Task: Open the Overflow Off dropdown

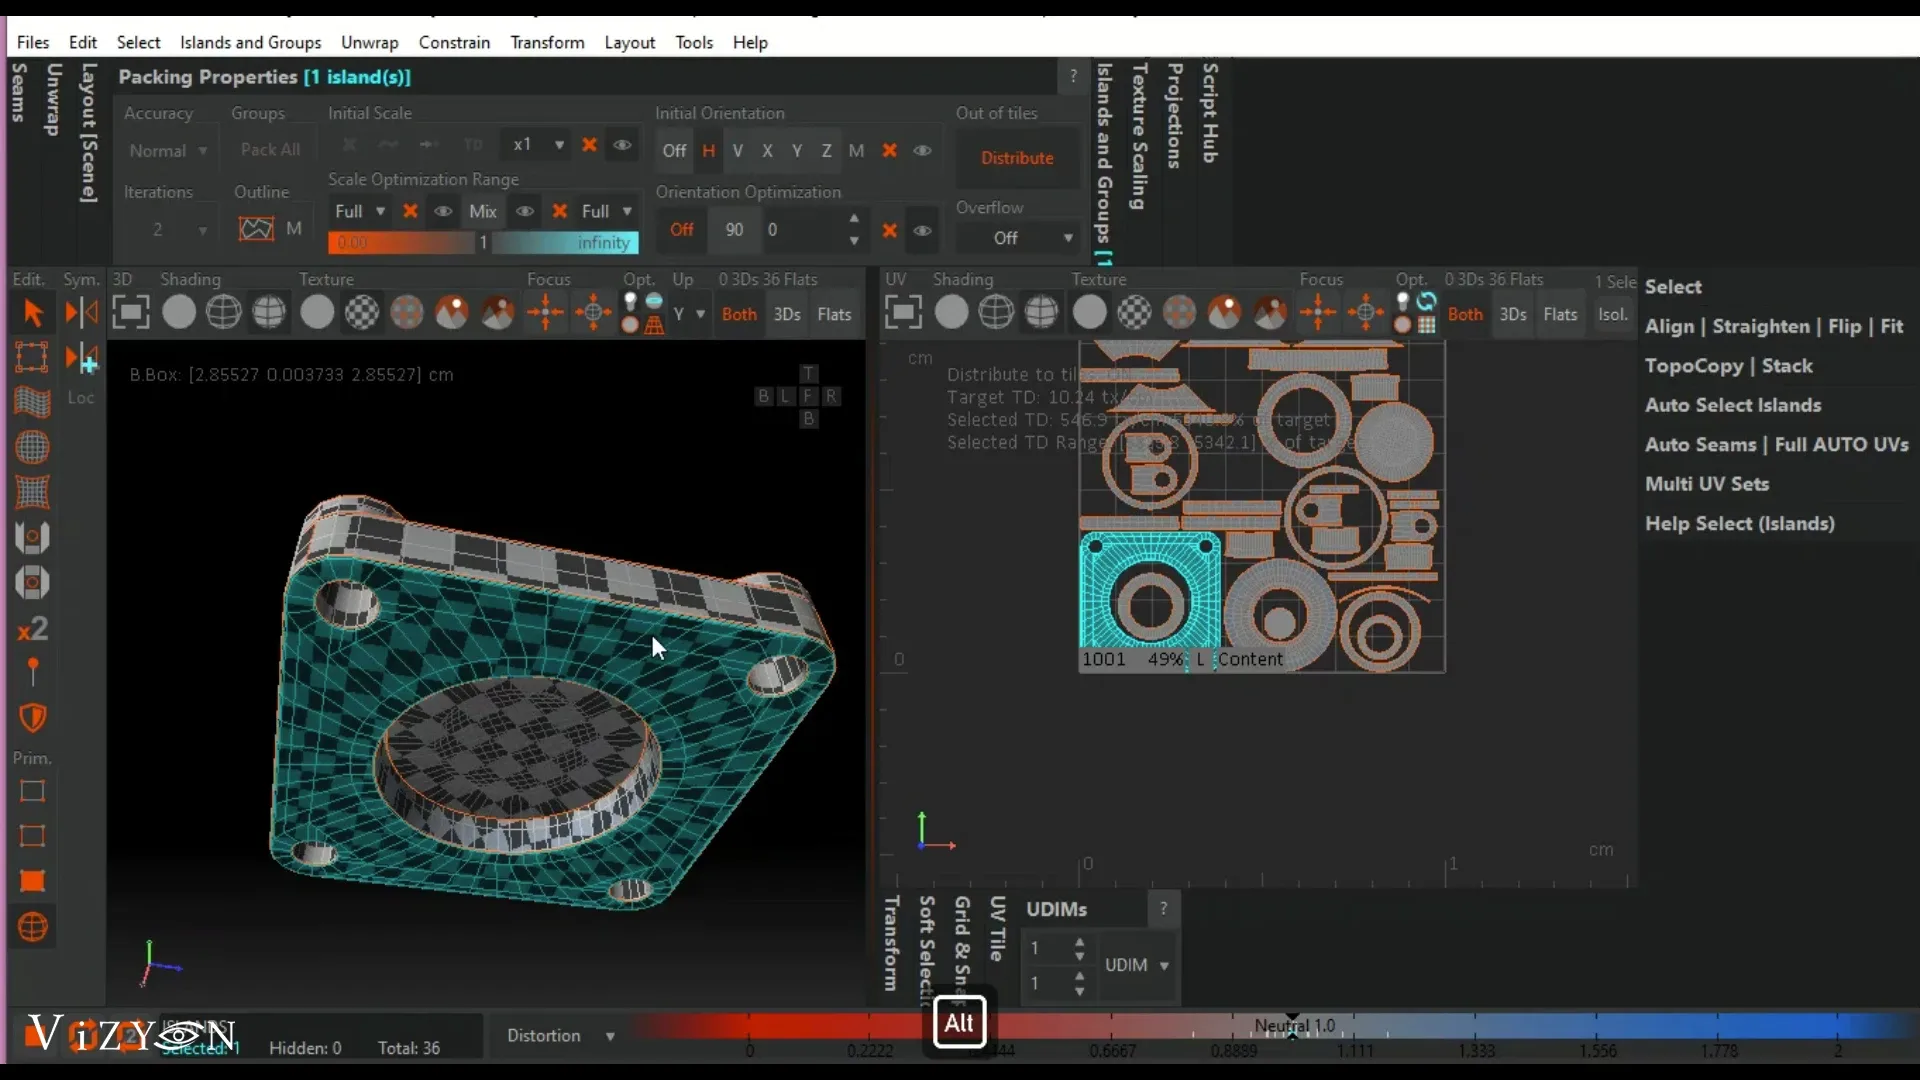Action: point(1016,238)
